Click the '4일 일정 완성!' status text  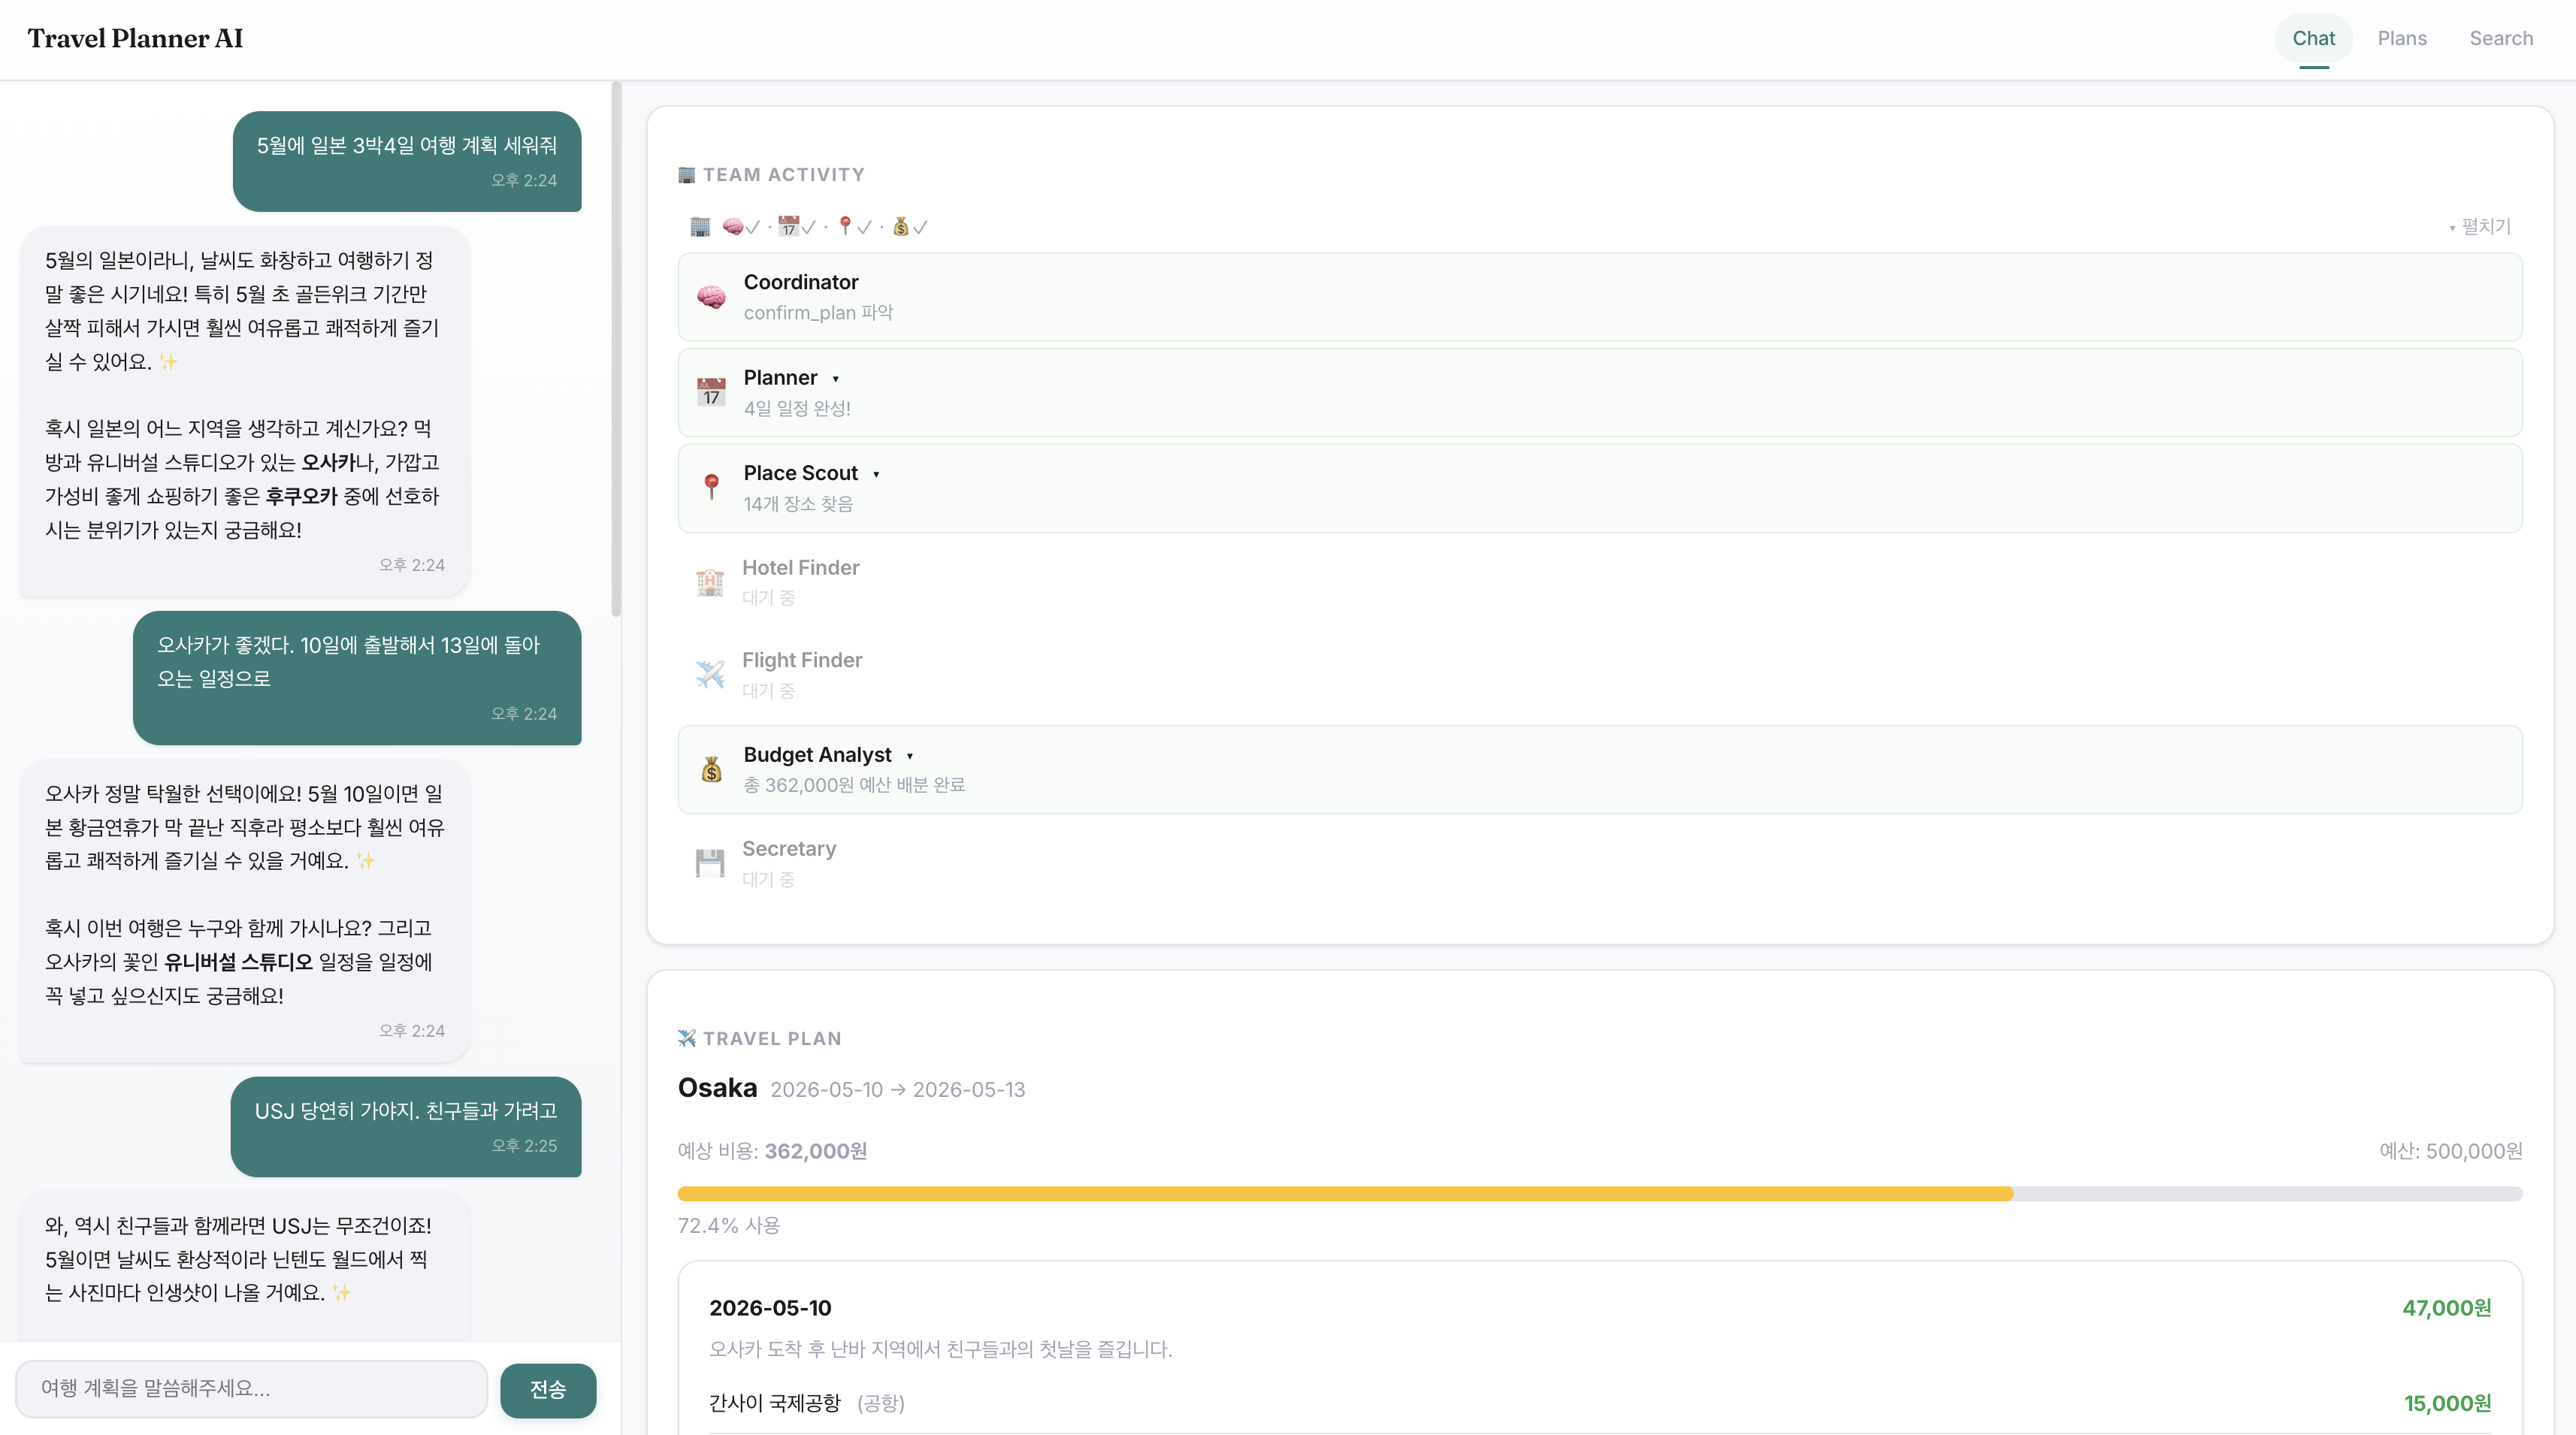pyautogui.click(x=797, y=408)
